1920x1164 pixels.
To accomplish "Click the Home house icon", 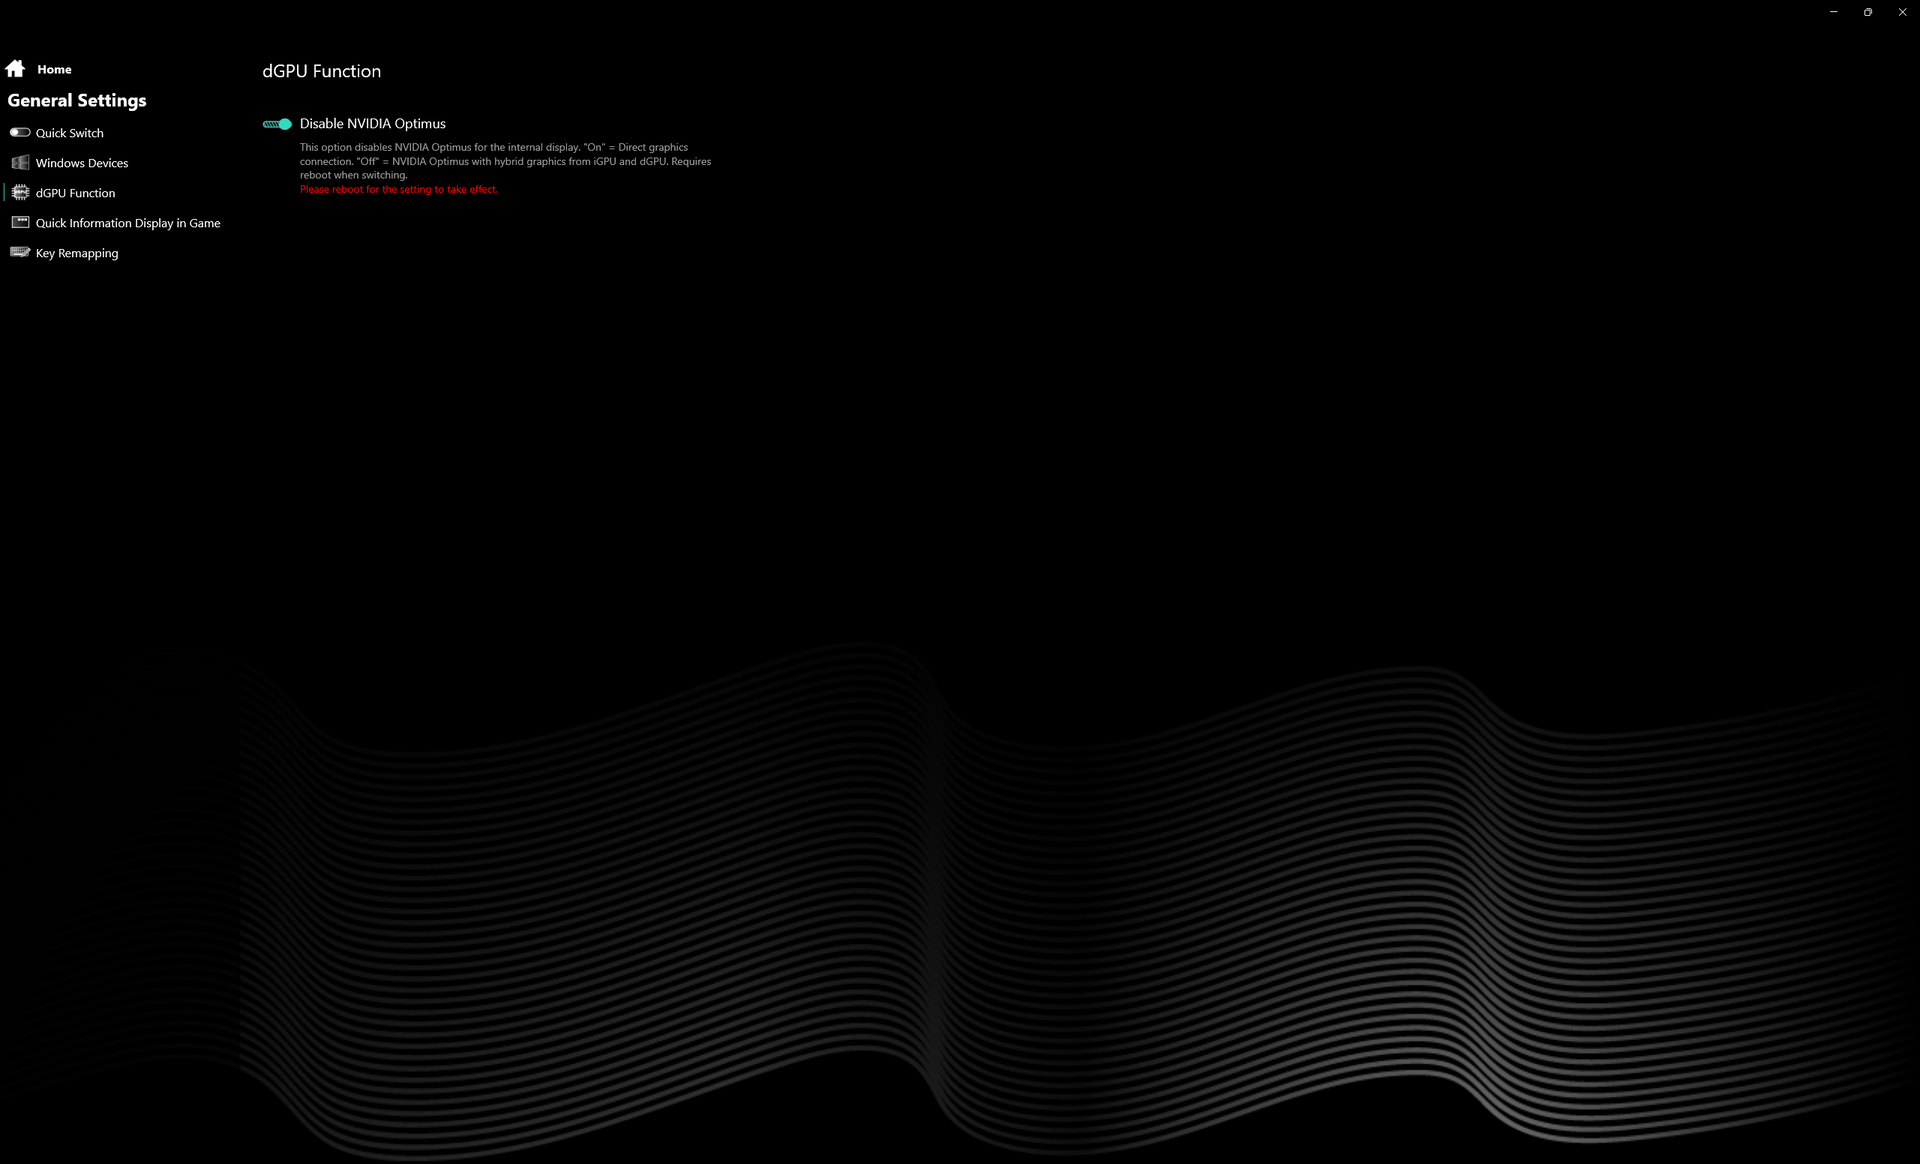I will point(15,69).
